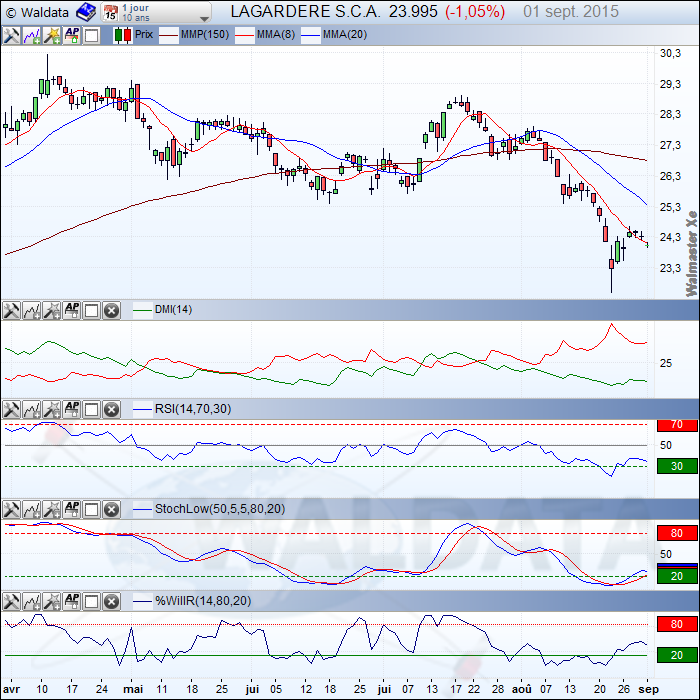Viewport: 700px width, 700px height.
Task: Close the DMI(14) indicator panel
Action: [112, 310]
